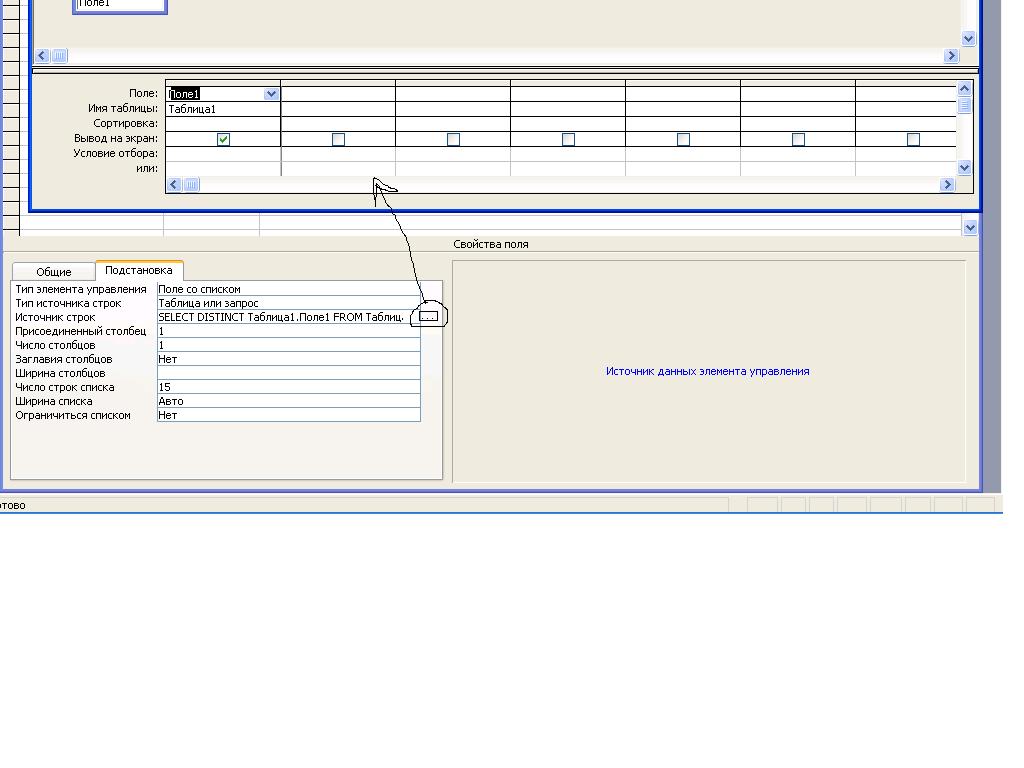Click table pane vertical scrollbar down arrow
1024x768 pixels.
968,39
